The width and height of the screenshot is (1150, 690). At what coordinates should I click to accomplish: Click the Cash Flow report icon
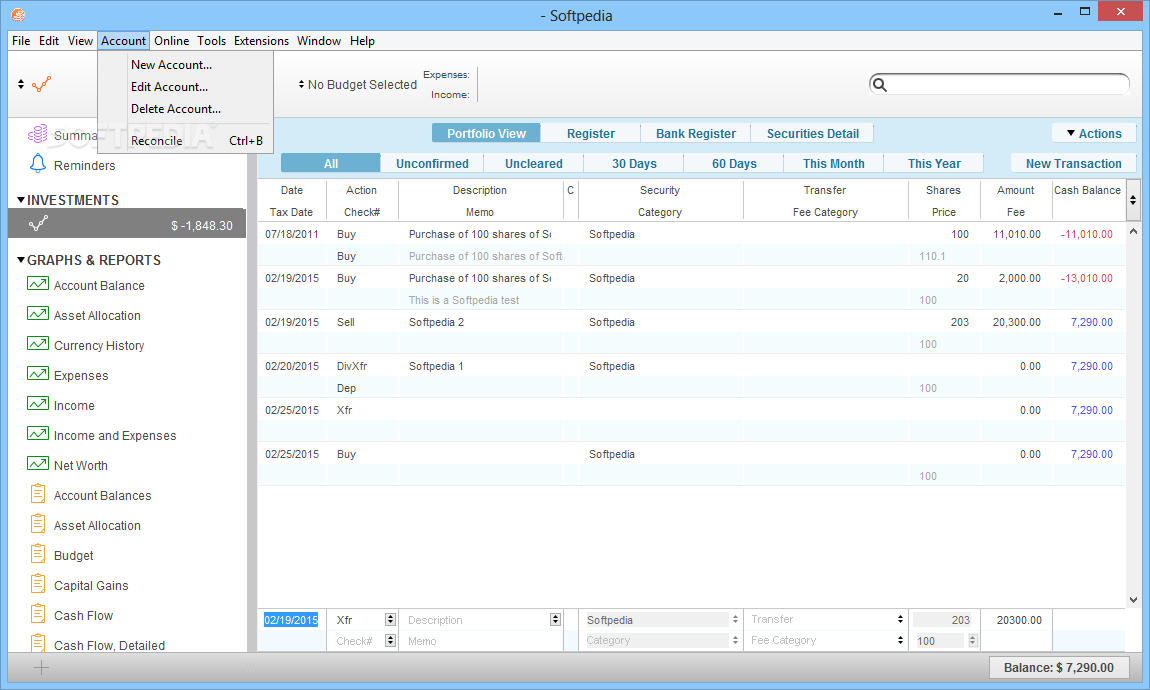[38, 614]
